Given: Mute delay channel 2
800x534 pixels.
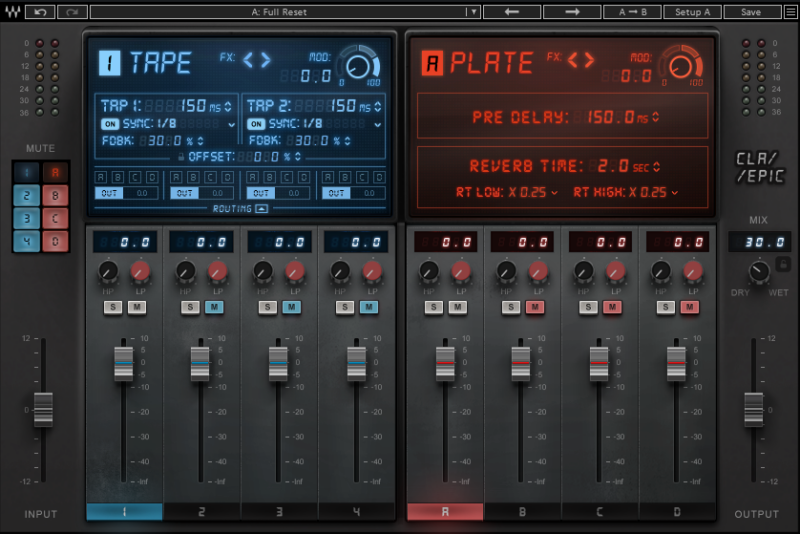Looking at the screenshot, I should (214, 307).
